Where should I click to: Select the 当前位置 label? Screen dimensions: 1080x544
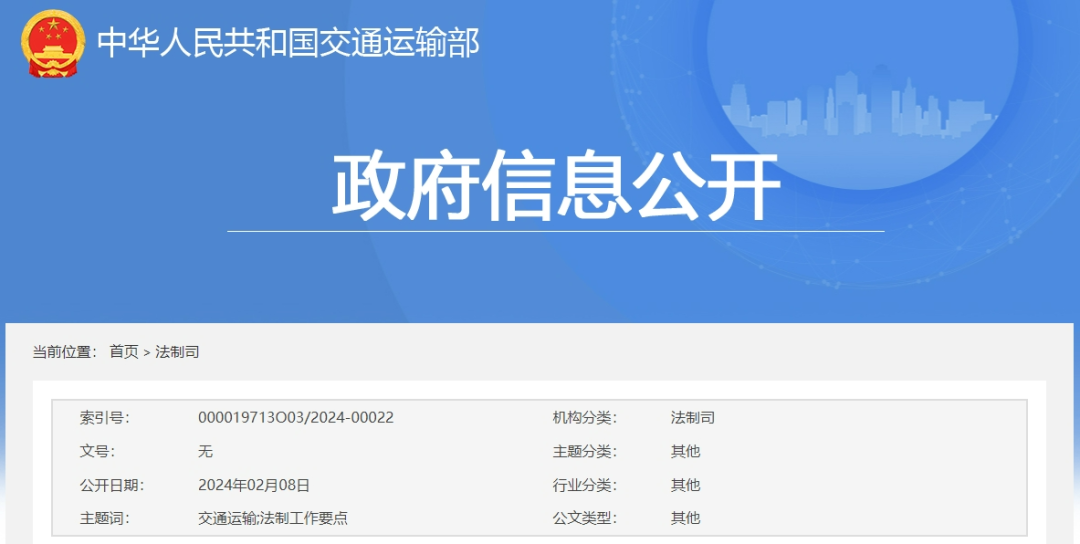click(65, 352)
